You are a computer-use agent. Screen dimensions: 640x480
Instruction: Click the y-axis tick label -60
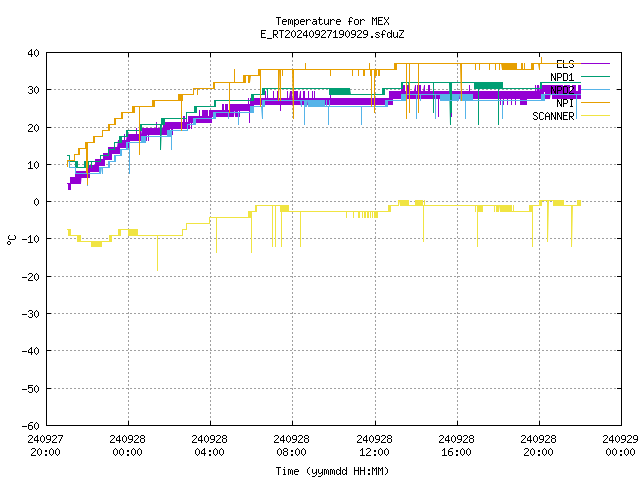click(31, 426)
